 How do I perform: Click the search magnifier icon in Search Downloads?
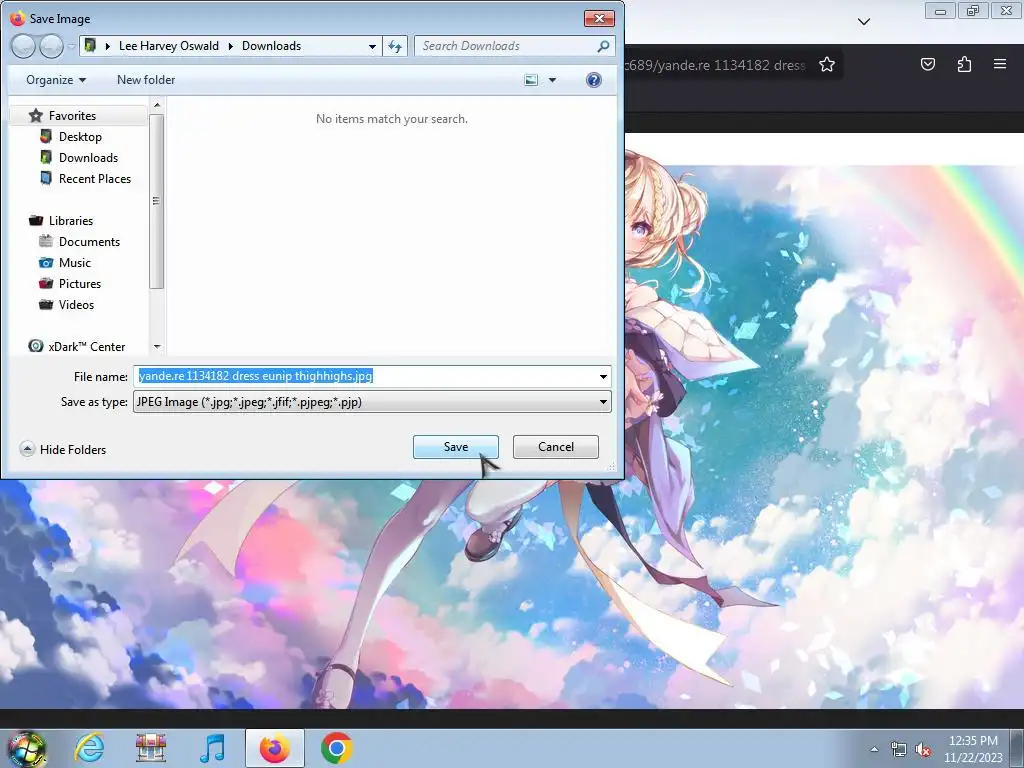[x=603, y=46]
